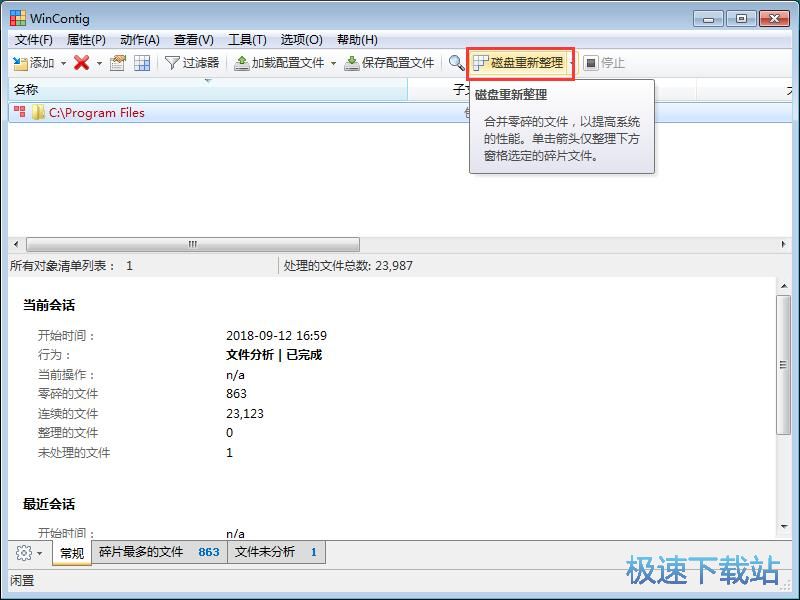Close the WinContig window

774,19
